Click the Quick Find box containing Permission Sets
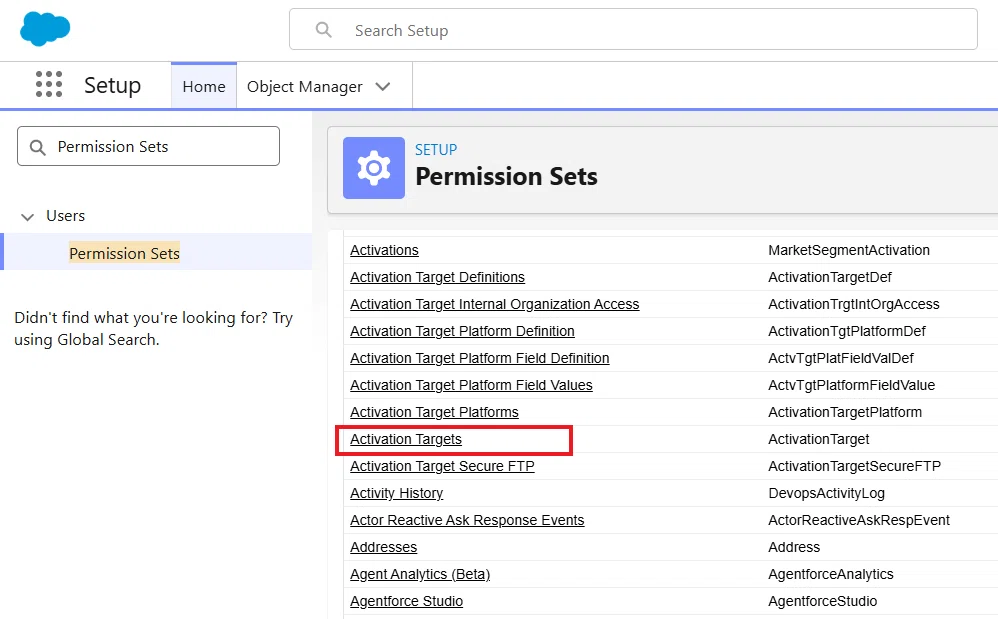Viewport: 998px width, 619px height. (148, 146)
